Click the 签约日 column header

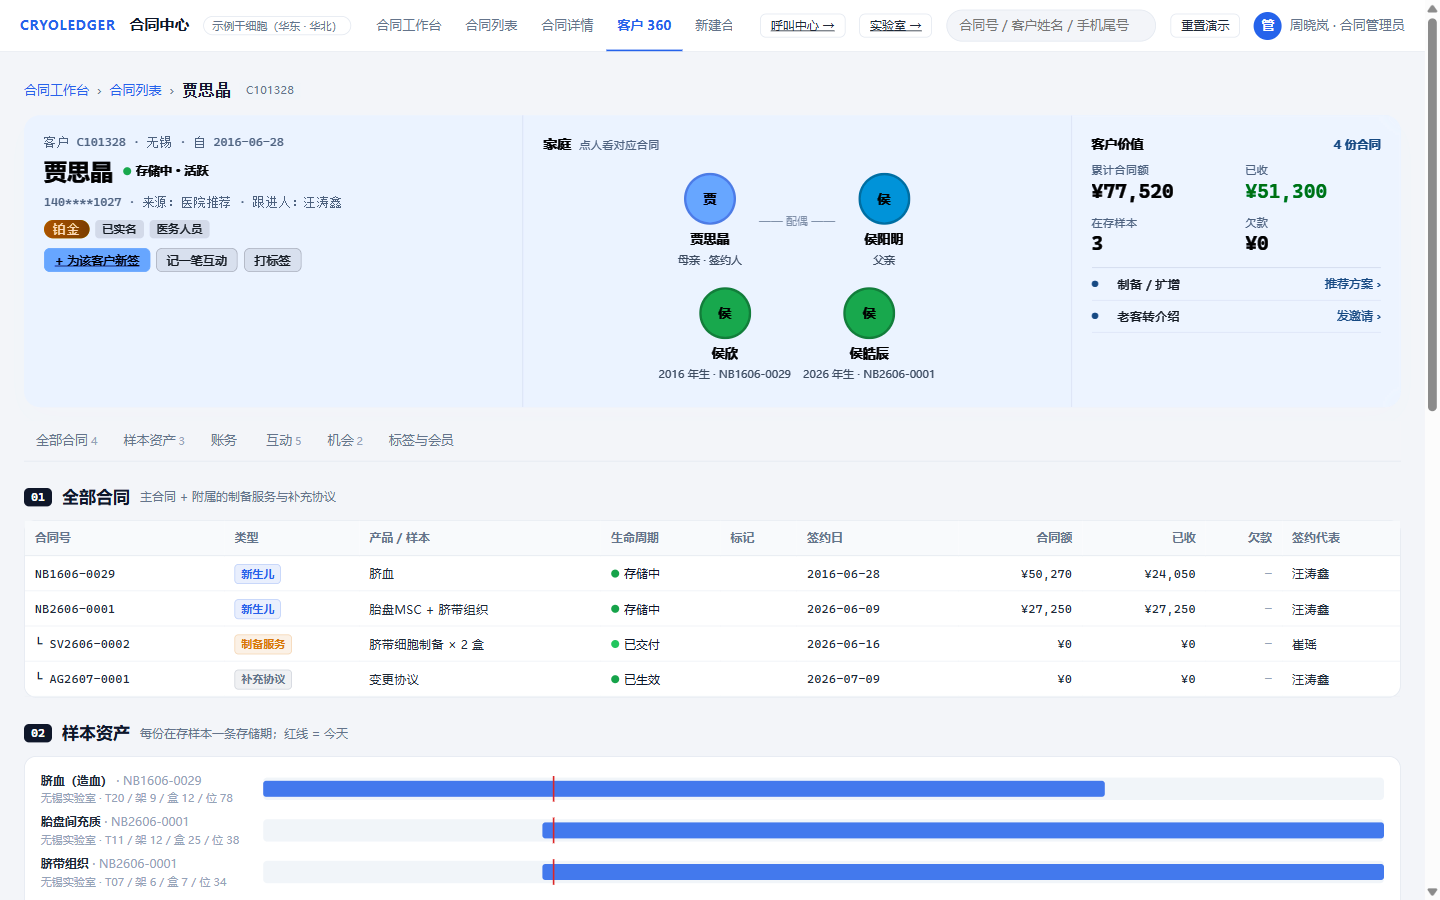click(x=825, y=538)
